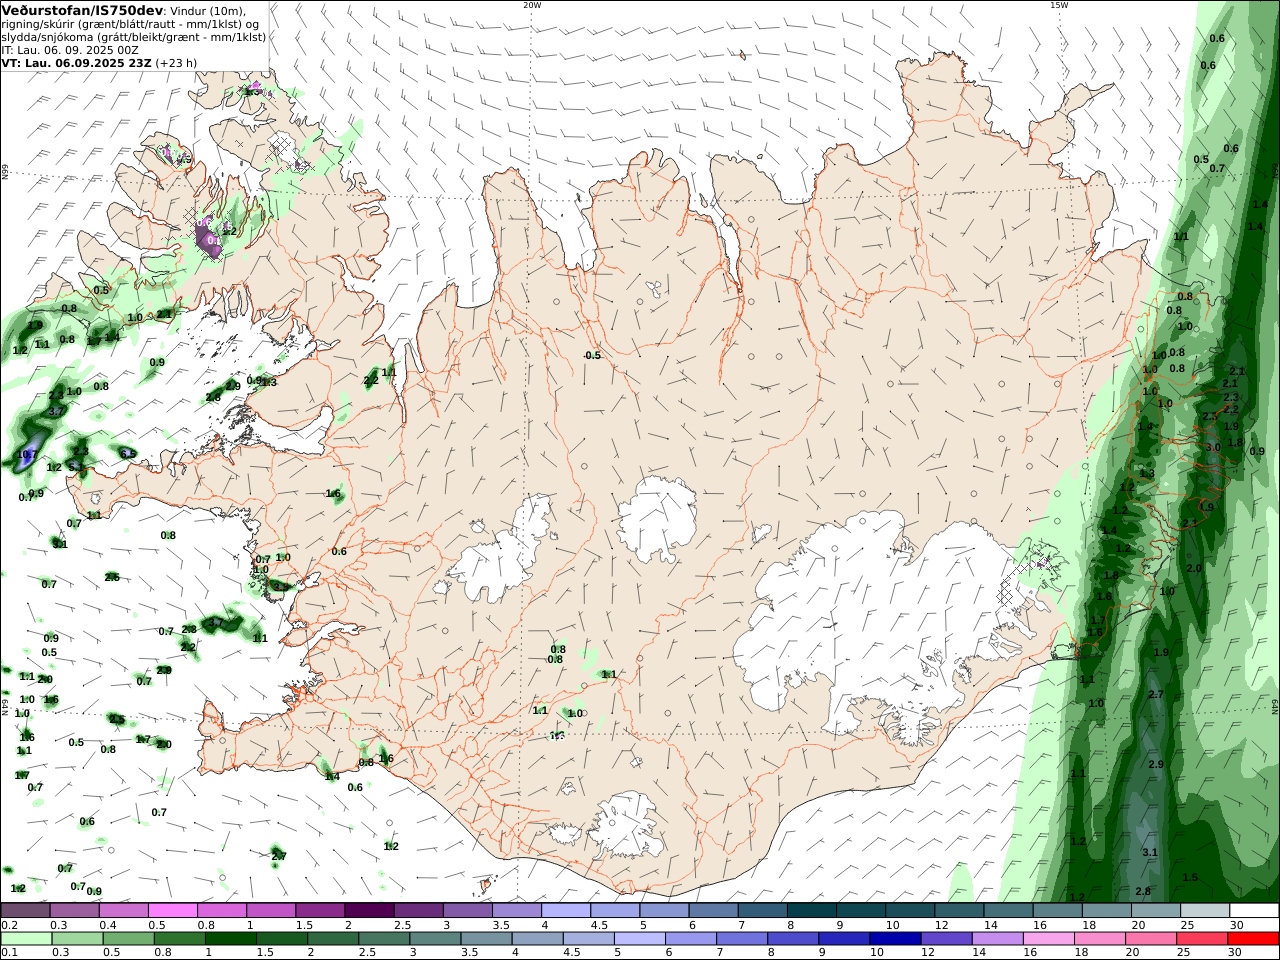
Task: Click the valid time 'VT: Lau. 06.09.2025 23Z'
Action: 76,63
